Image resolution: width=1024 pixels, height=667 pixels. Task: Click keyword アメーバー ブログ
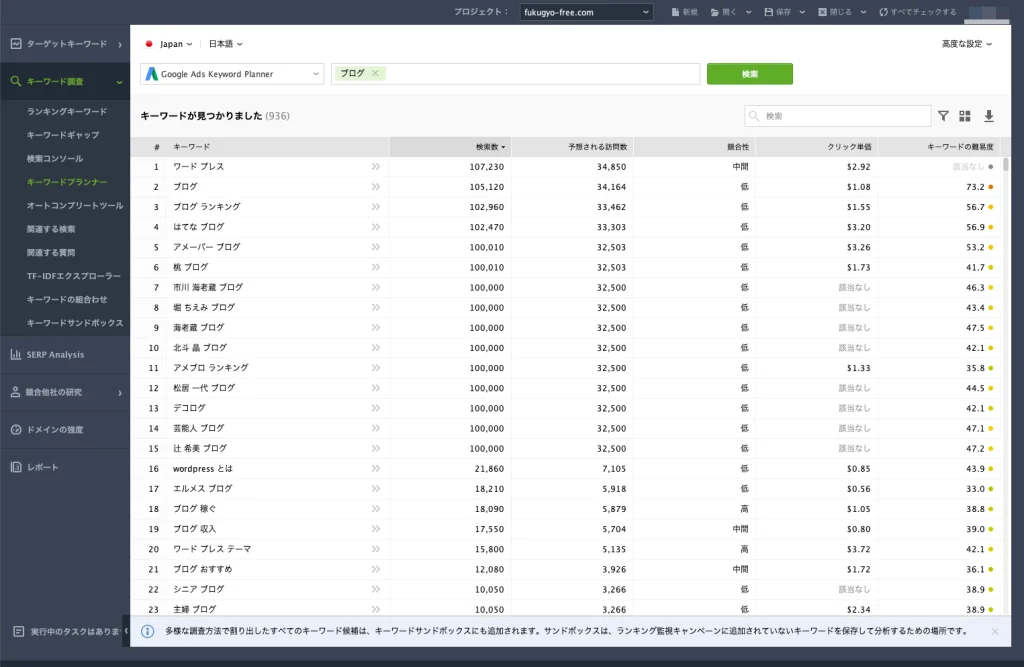(x=206, y=247)
